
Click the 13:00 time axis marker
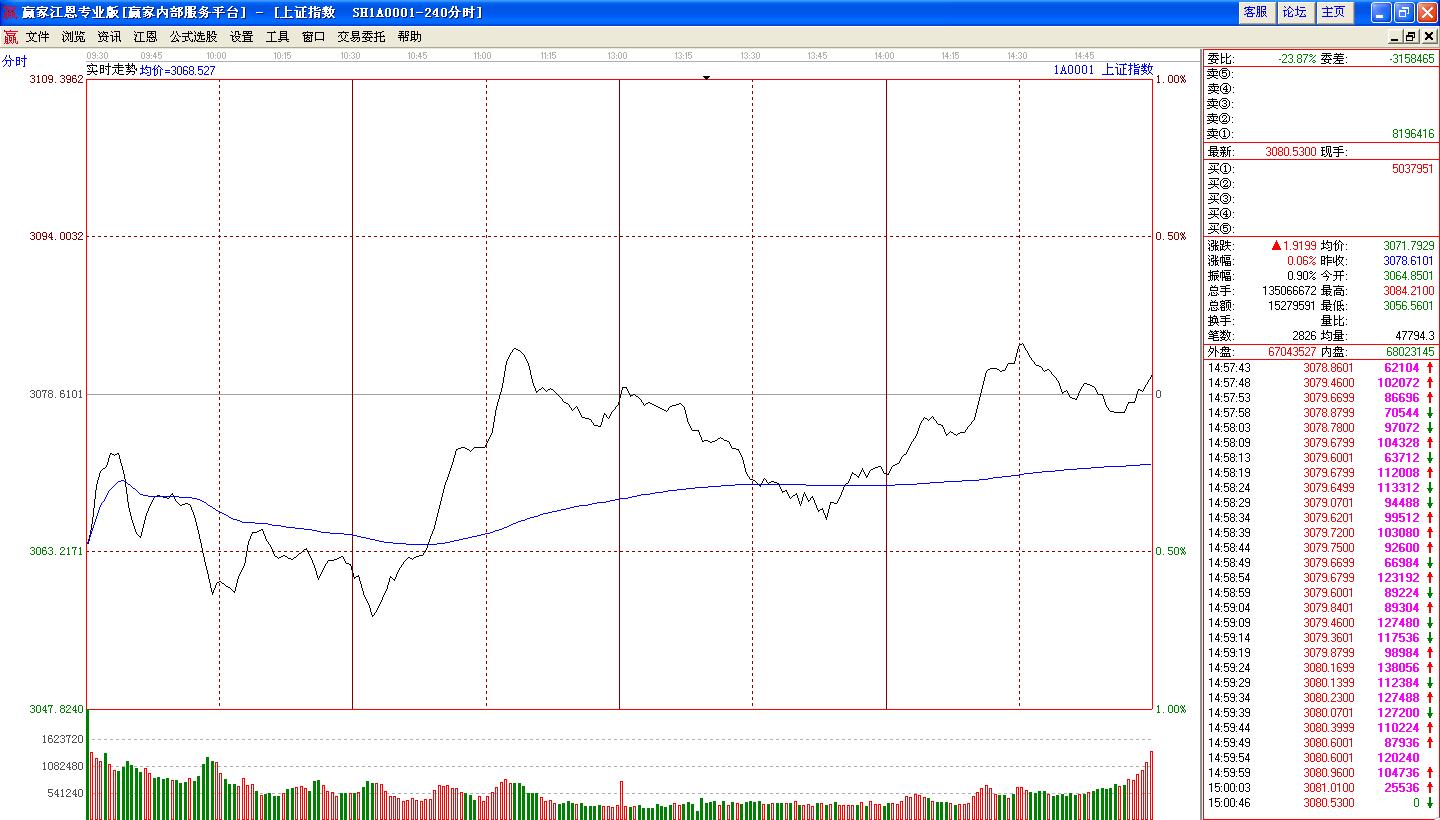pos(617,56)
